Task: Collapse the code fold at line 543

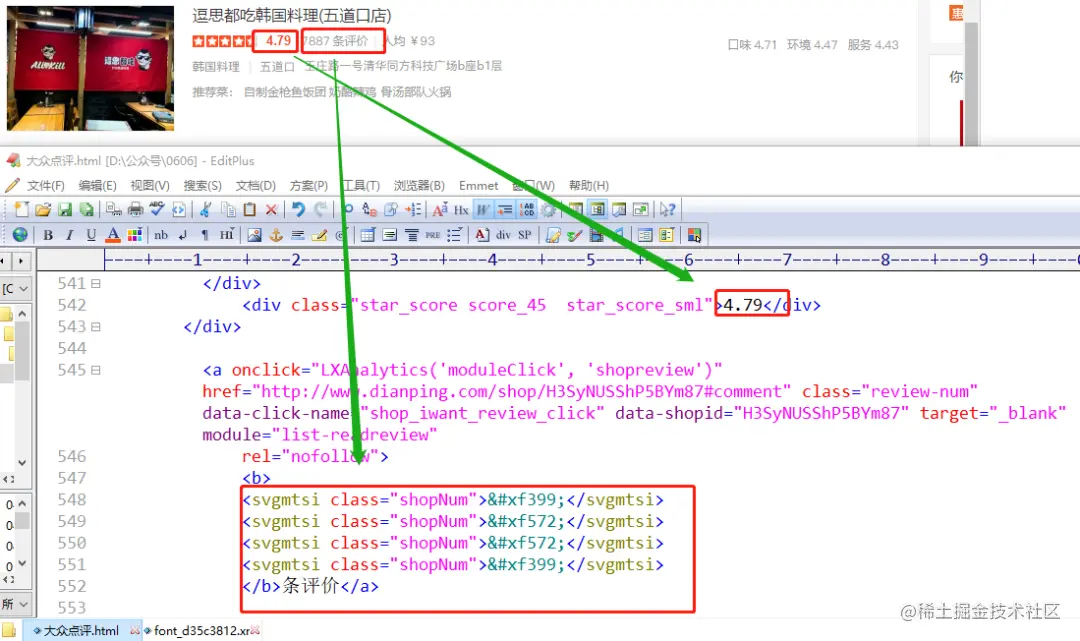Action: coord(96,327)
